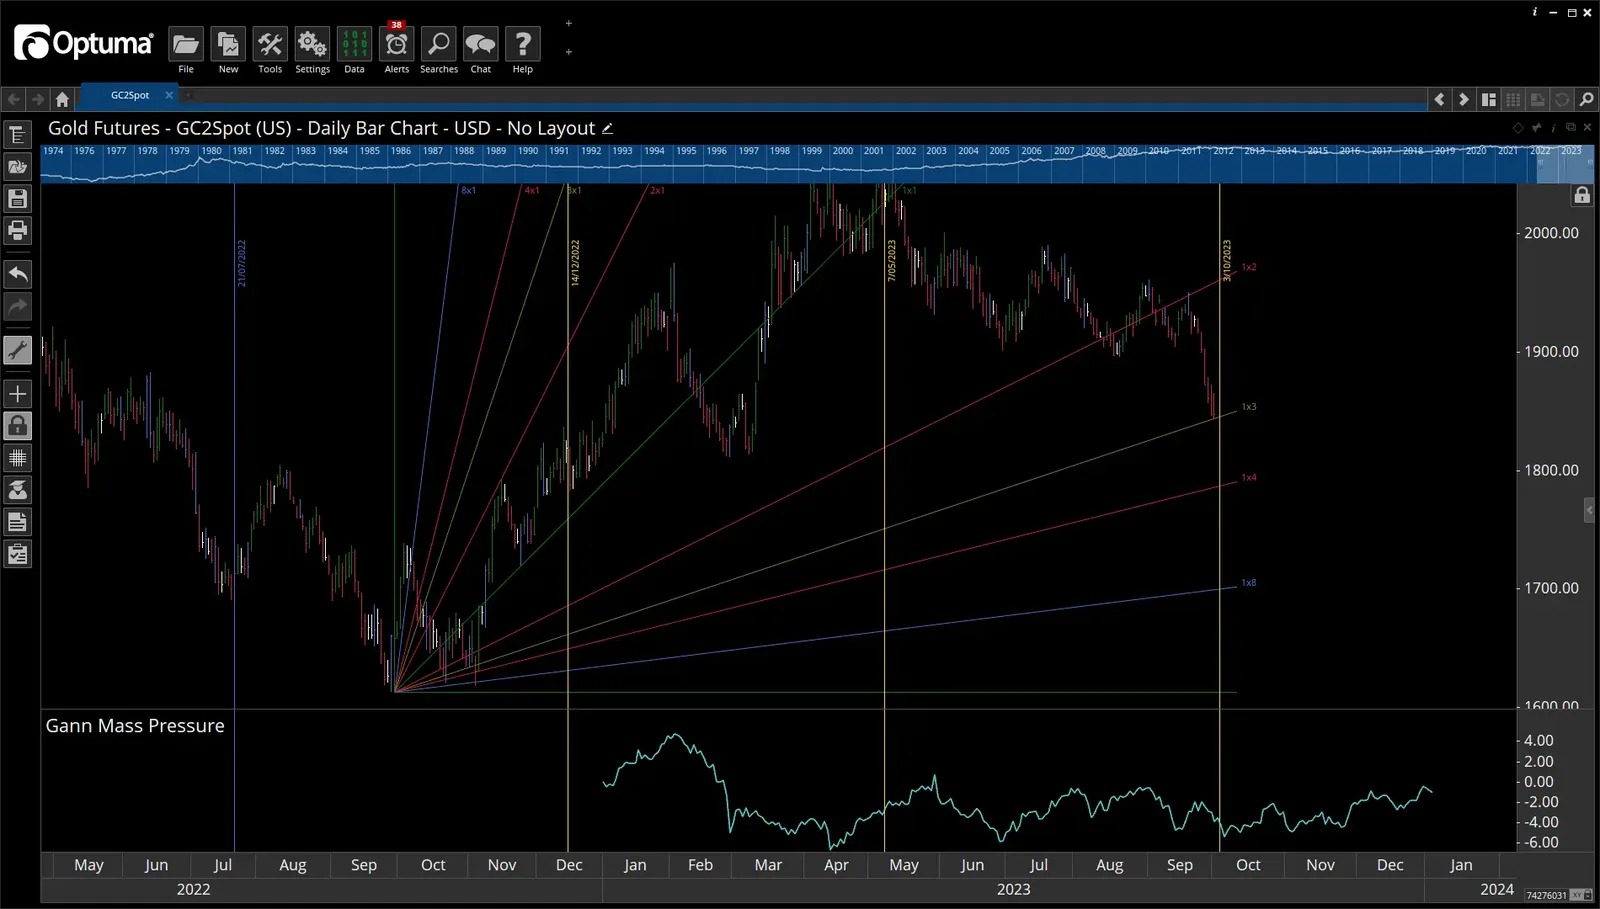1600x909 pixels.
Task: Open the Data menu
Action: pos(354,44)
